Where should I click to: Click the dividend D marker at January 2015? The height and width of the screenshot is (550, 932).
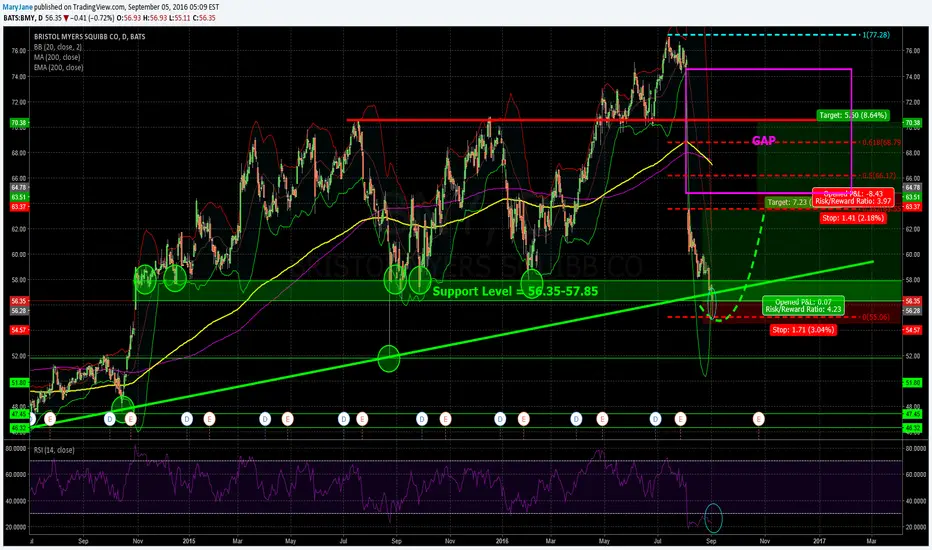(x=187, y=419)
